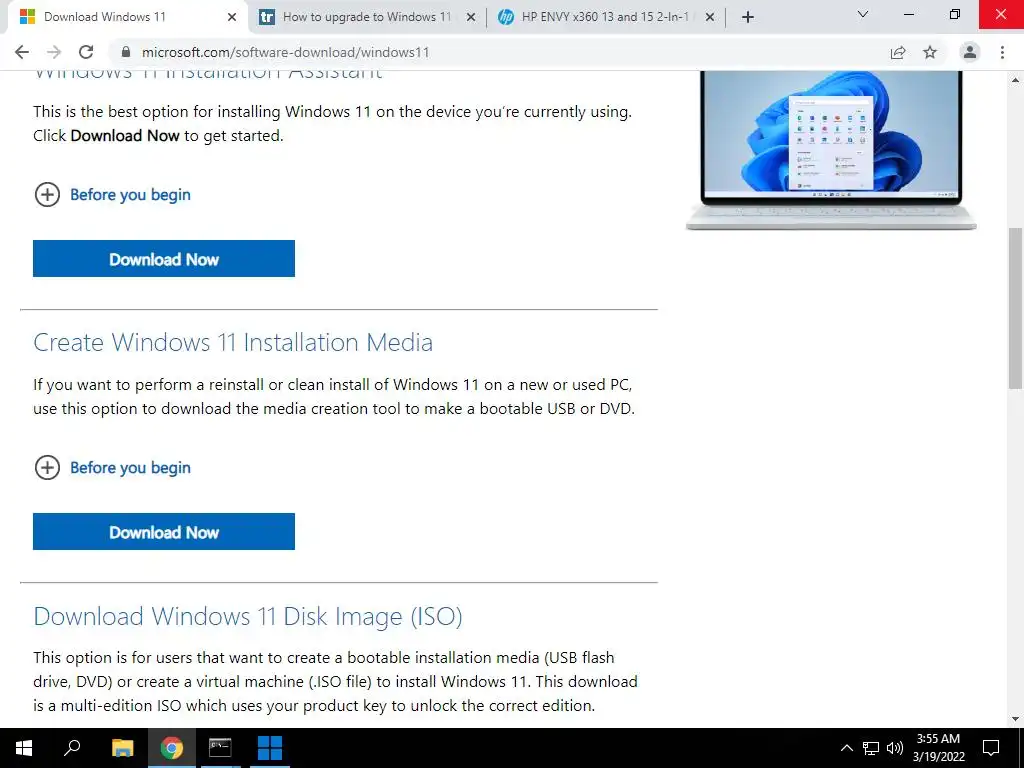Click scrollbar down arrow
1024x768 pixels.
[x=1016, y=719]
